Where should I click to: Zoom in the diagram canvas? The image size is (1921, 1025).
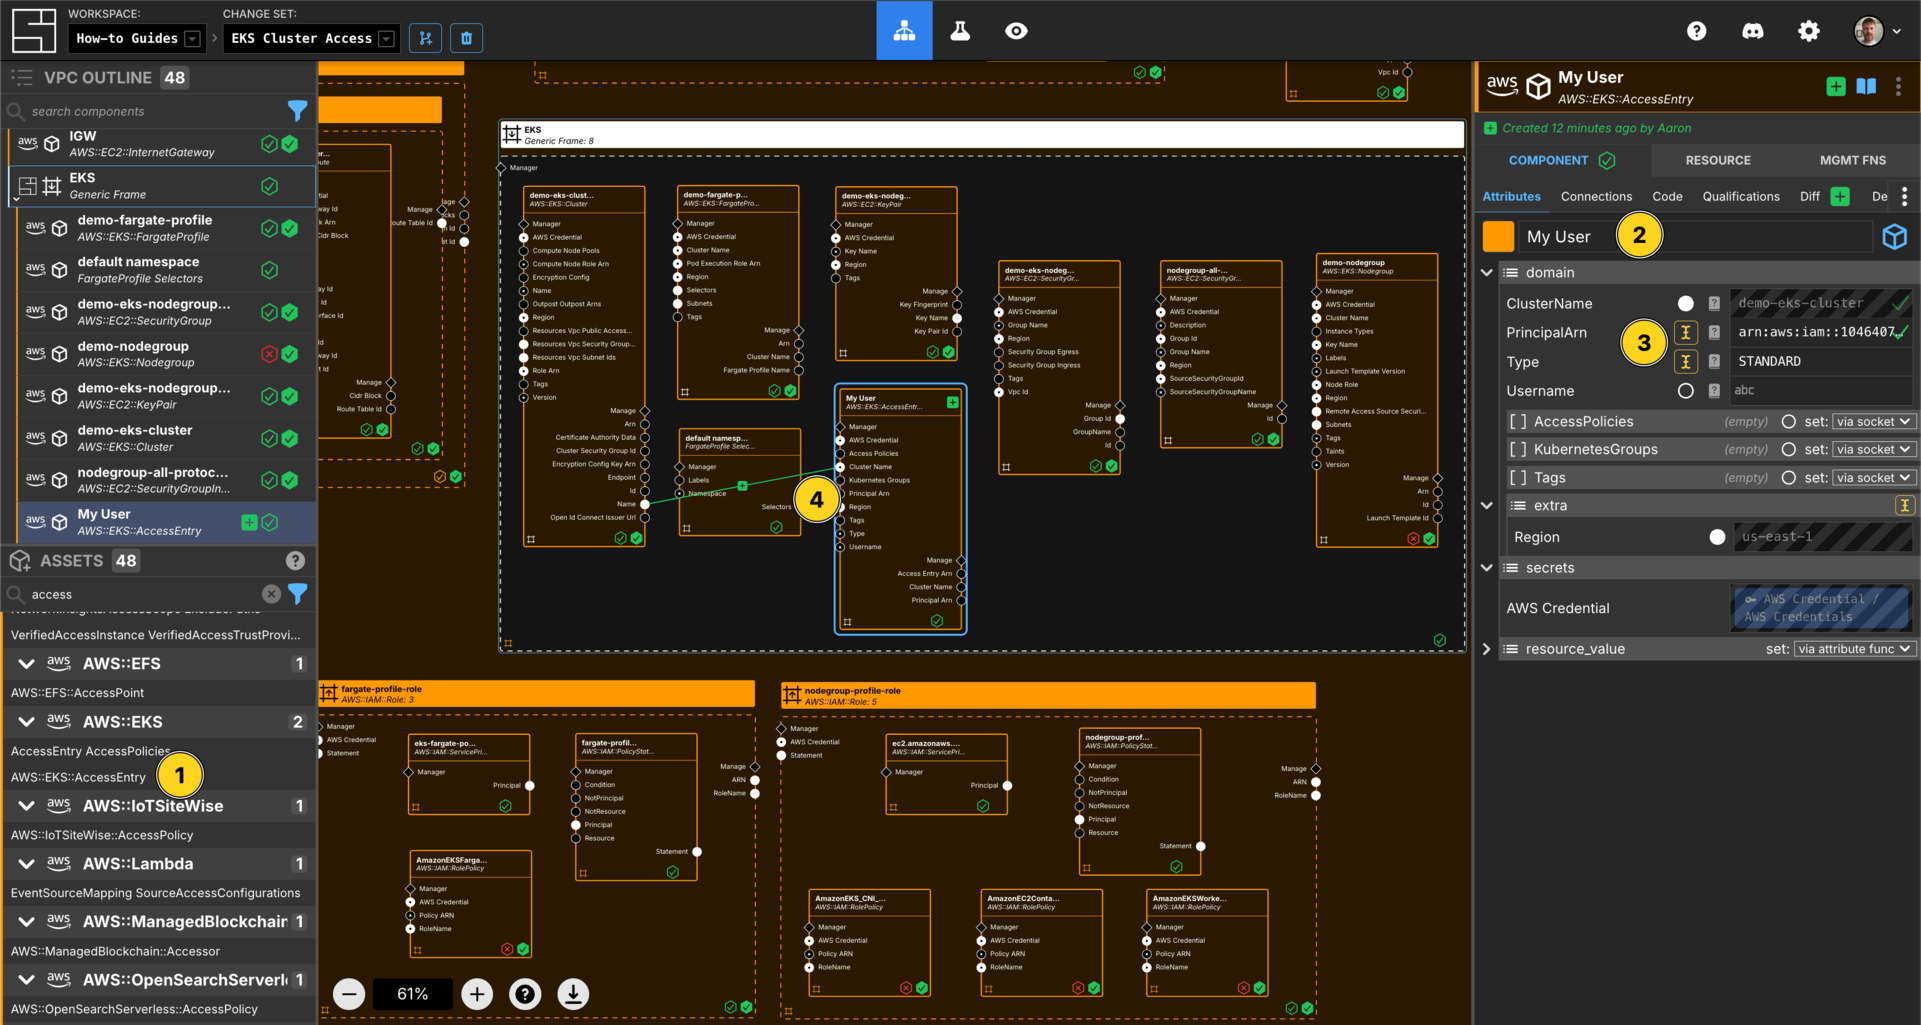pos(477,994)
